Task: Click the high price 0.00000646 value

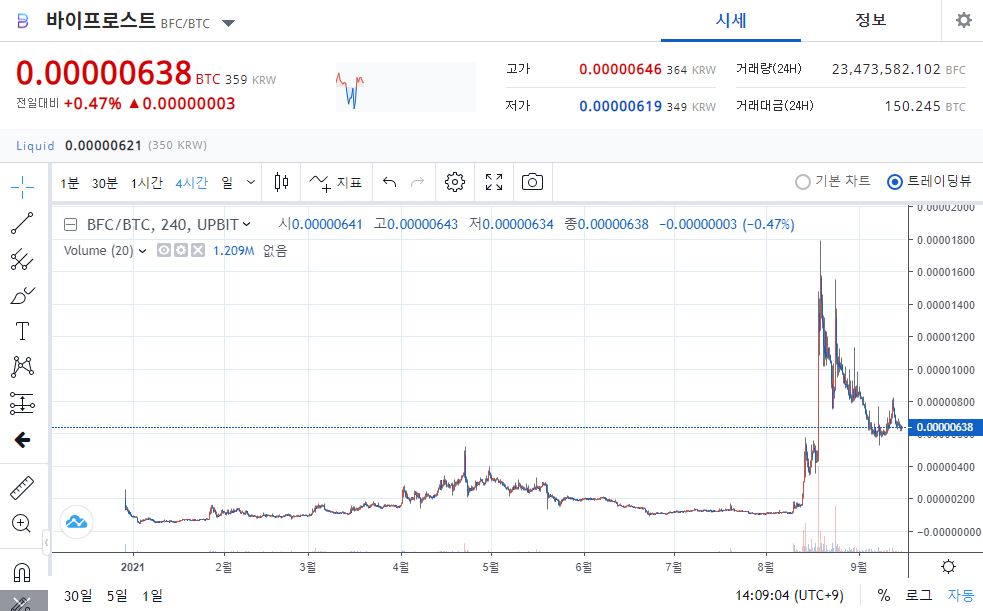Action: click(x=620, y=69)
